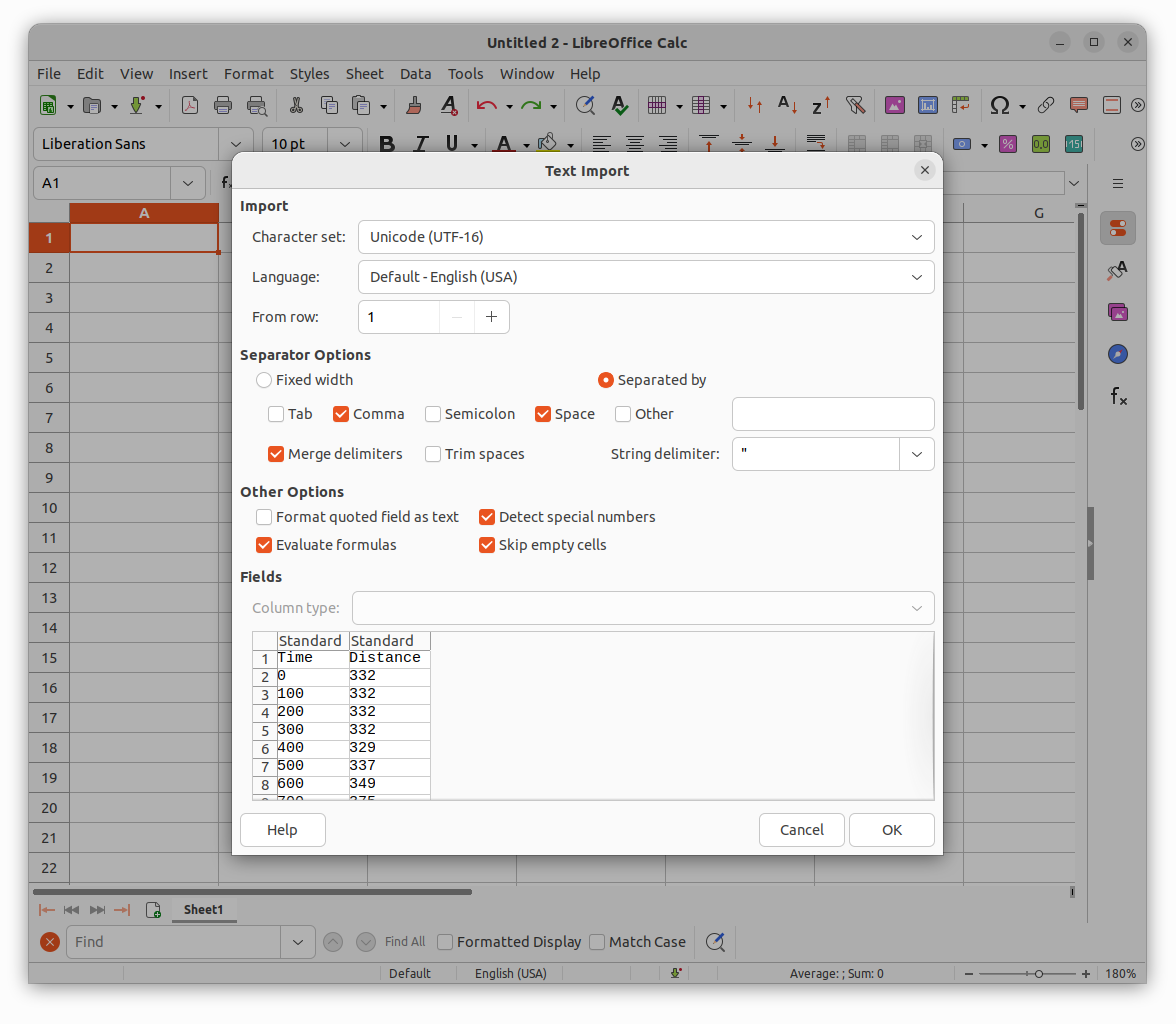Image resolution: width=1176 pixels, height=1024 pixels.
Task: Open the Sheet menu
Action: [x=364, y=74]
